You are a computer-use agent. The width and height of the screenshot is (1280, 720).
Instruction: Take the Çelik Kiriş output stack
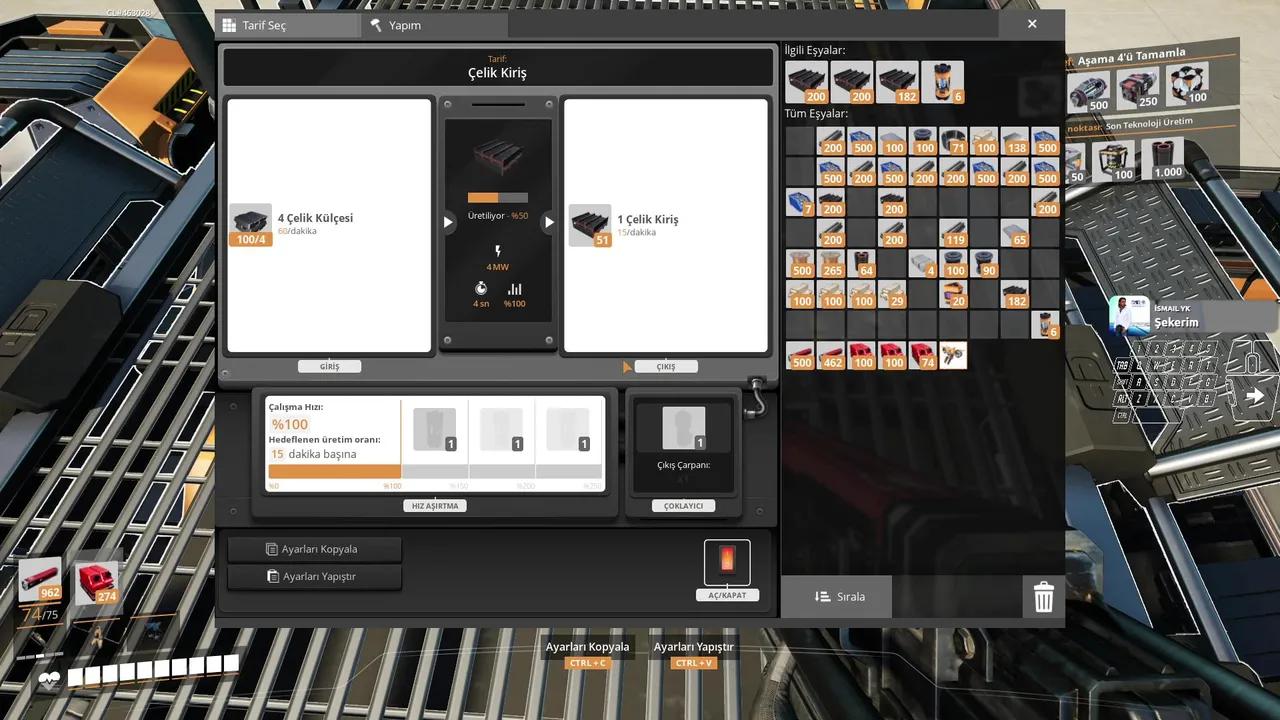pos(590,225)
